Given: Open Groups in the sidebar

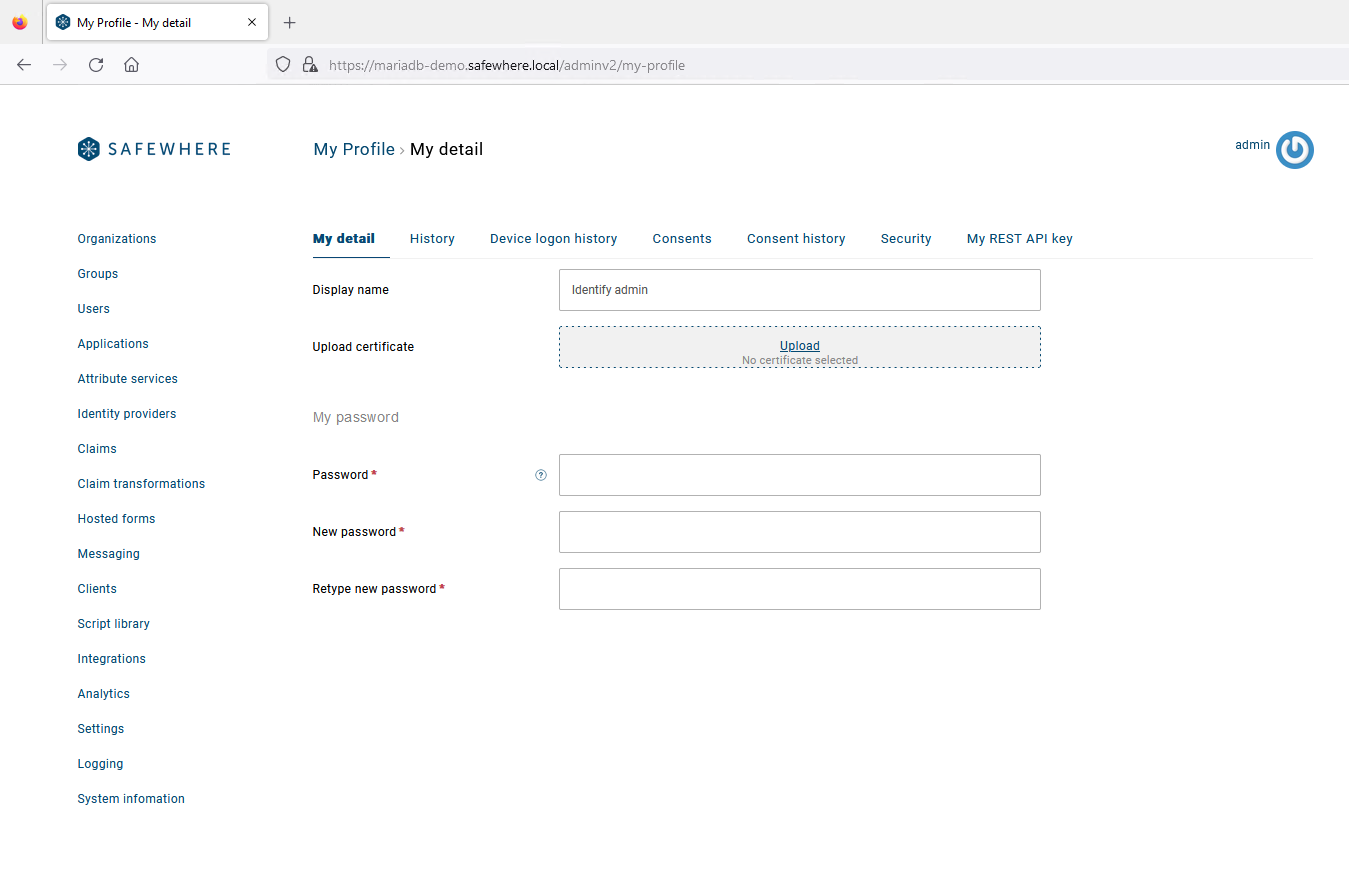Looking at the screenshot, I should click(x=98, y=274).
